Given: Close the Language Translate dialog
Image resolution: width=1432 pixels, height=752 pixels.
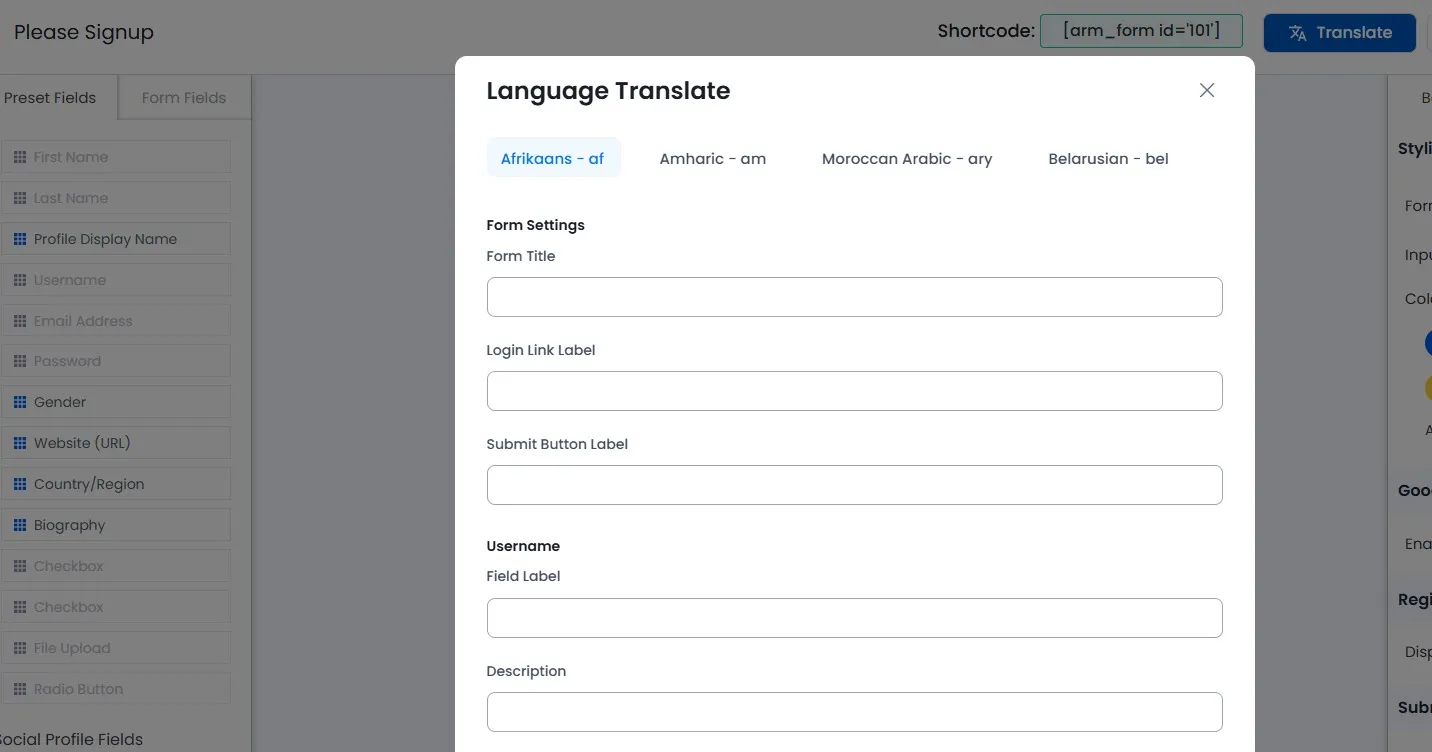Looking at the screenshot, I should click(x=1206, y=90).
